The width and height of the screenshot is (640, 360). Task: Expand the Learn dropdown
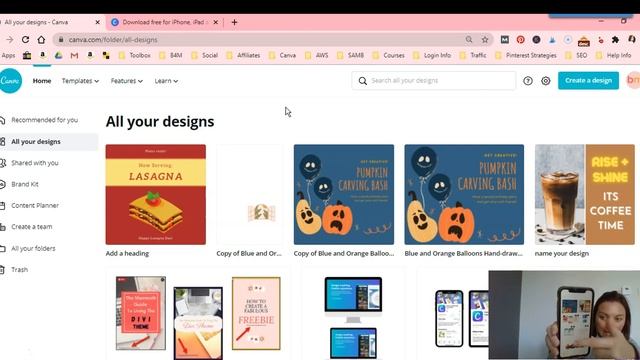click(166, 81)
